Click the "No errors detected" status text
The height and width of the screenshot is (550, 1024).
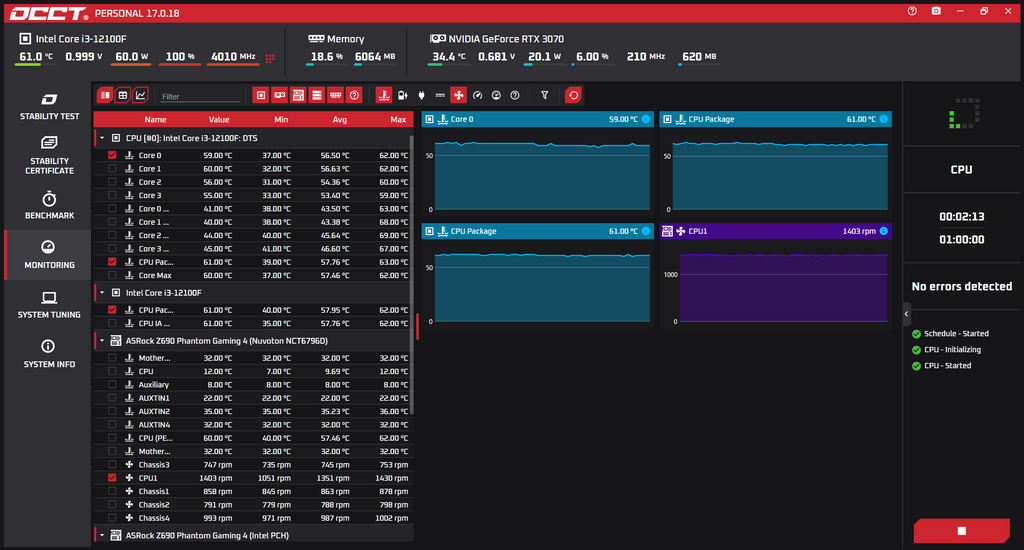(x=961, y=286)
